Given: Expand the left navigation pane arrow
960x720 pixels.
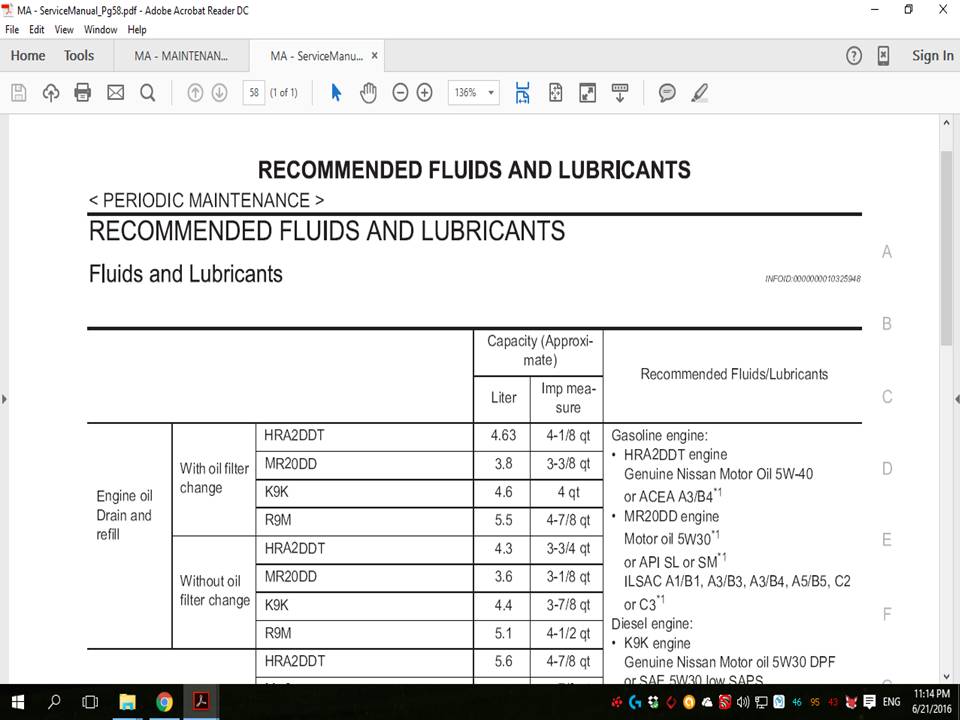Looking at the screenshot, I should 4,399.
